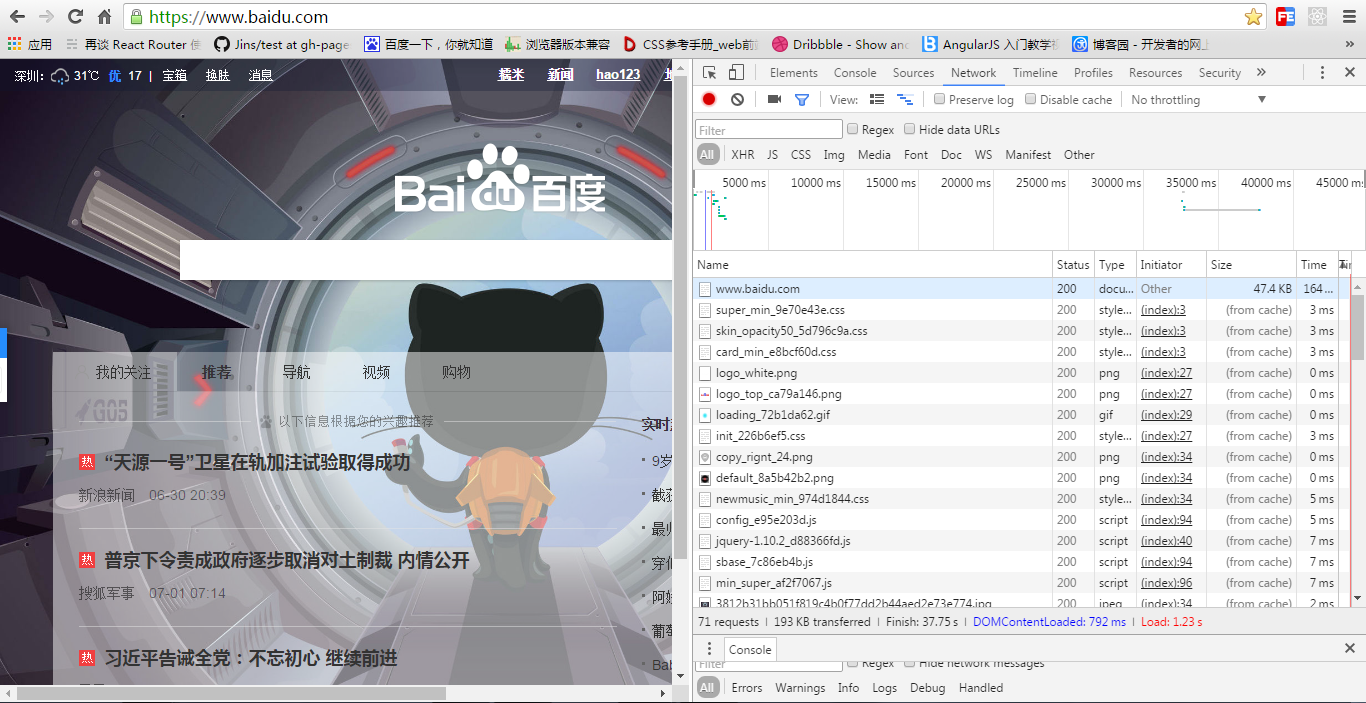Image resolution: width=1366 pixels, height=703 pixels.
Task: Filter network requests by JS
Action: tap(772, 155)
